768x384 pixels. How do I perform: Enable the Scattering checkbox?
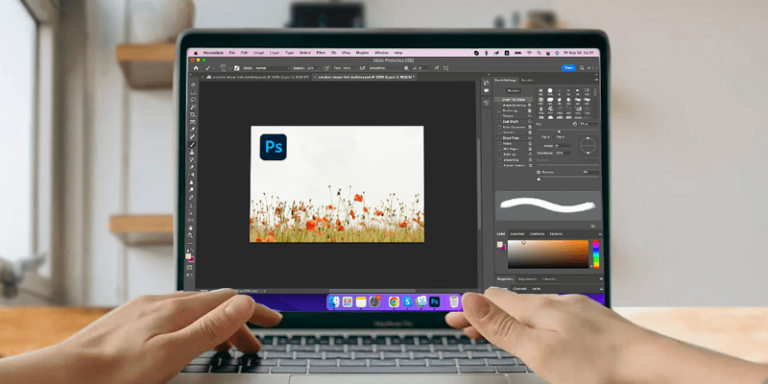click(500, 110)
